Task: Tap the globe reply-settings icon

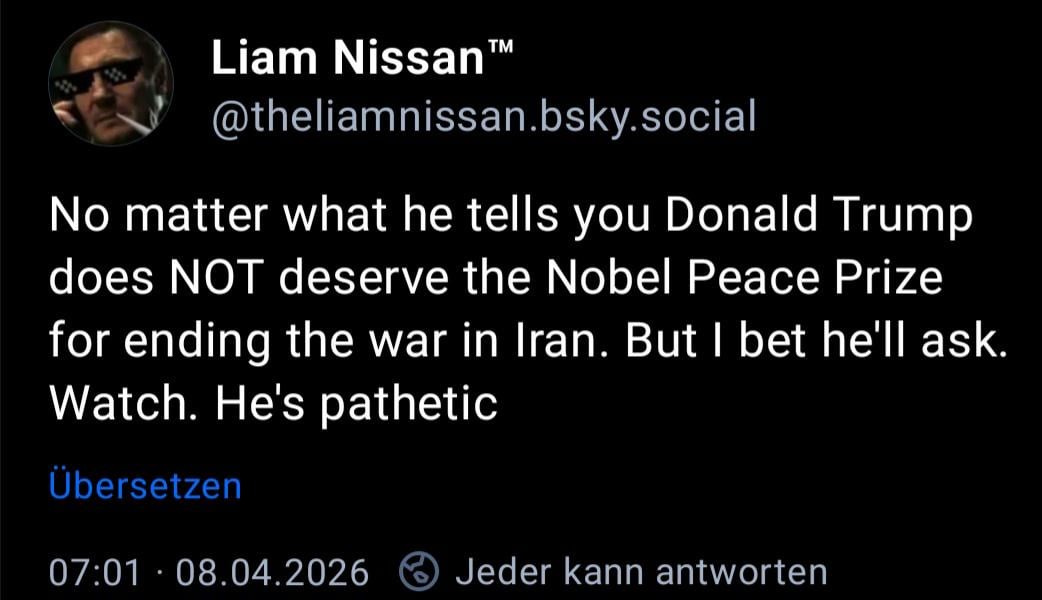Action: (x=419, y=572)
